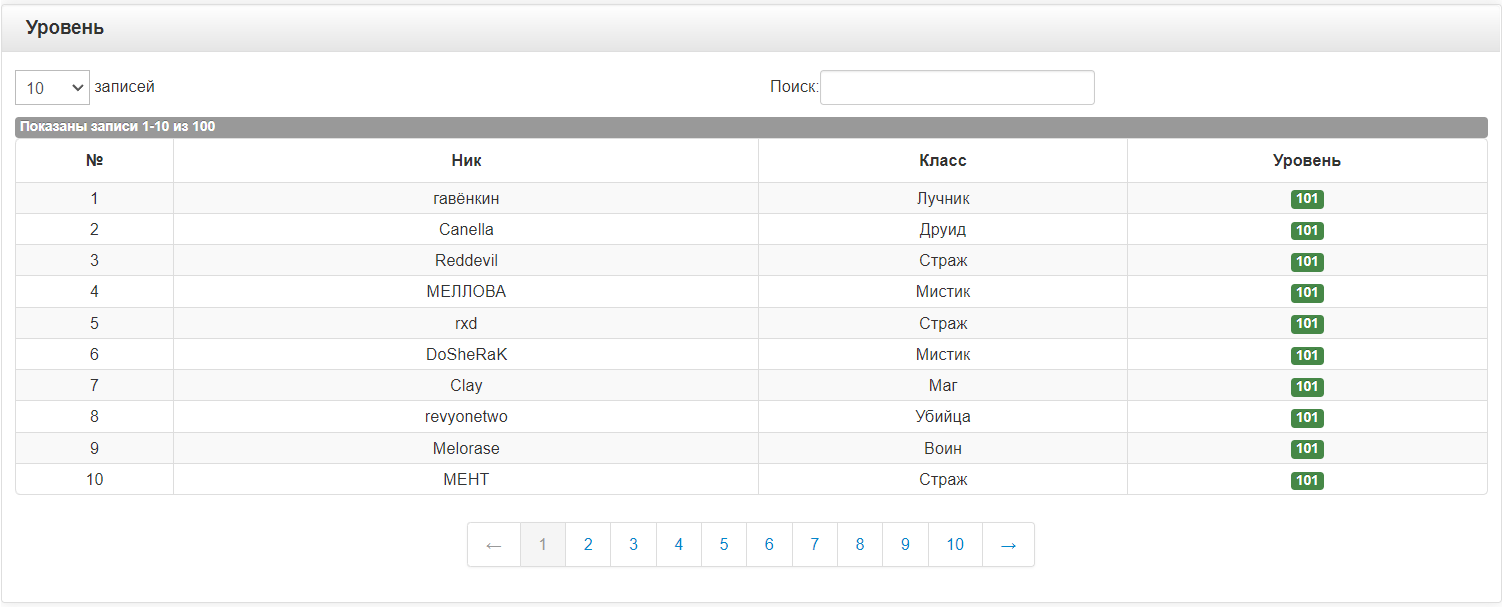Click the 101 level badge for гавёнкин
The width and height of the screenshot is (1505, 607).
pyautogui.click(x=1306, y=199)
